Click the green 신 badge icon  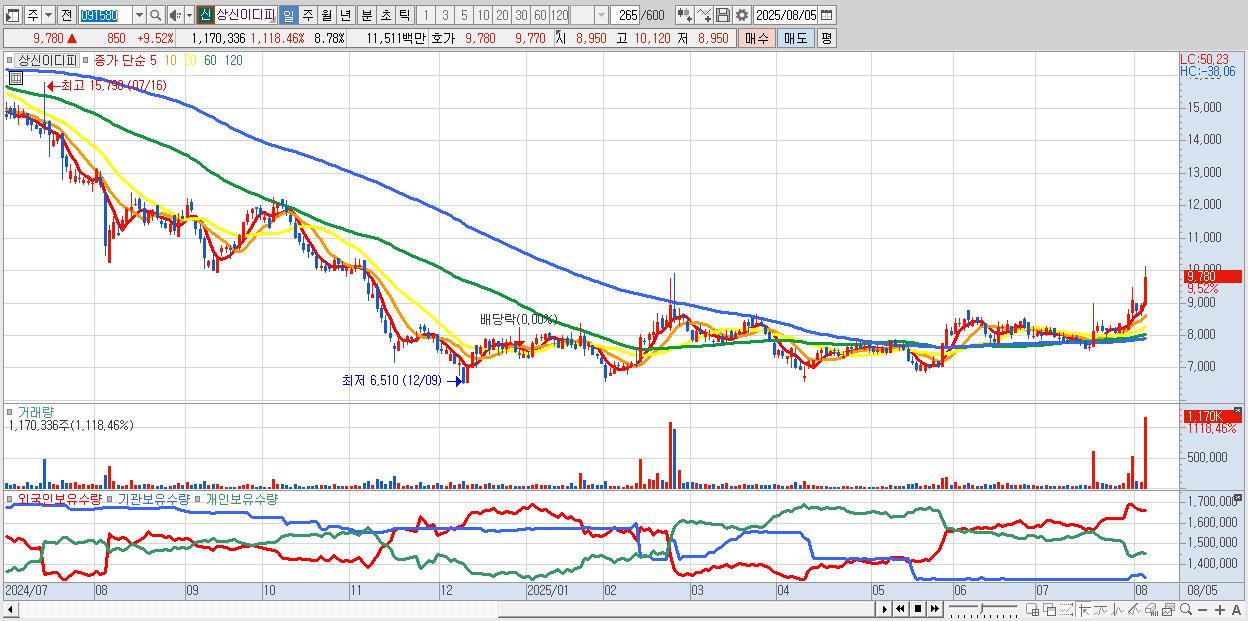[x=204, y=15]
